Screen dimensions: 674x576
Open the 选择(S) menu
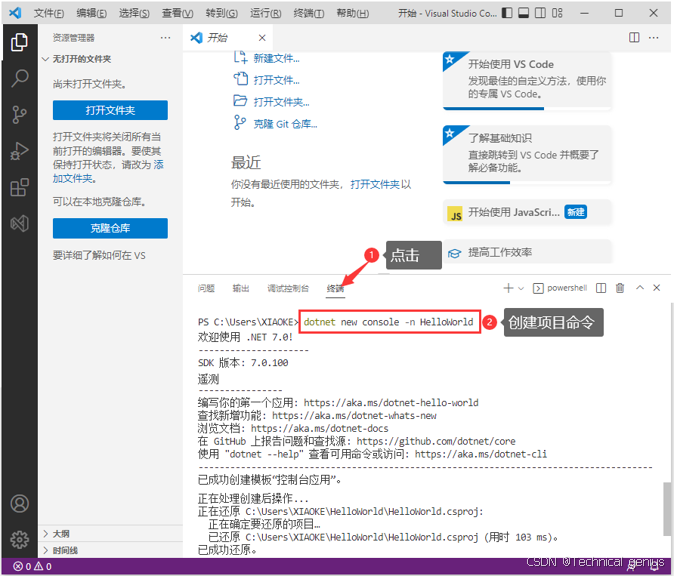134,13
